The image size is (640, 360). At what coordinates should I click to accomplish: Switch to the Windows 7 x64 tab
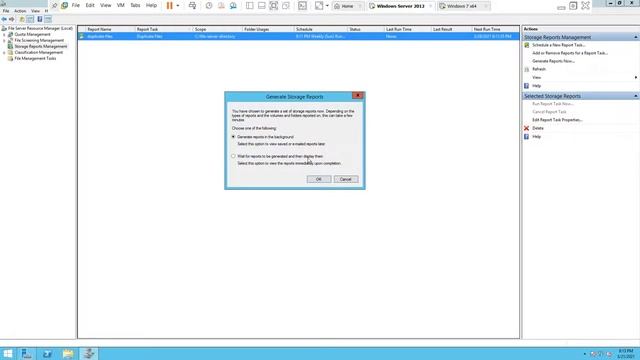[x=463, y=6]
